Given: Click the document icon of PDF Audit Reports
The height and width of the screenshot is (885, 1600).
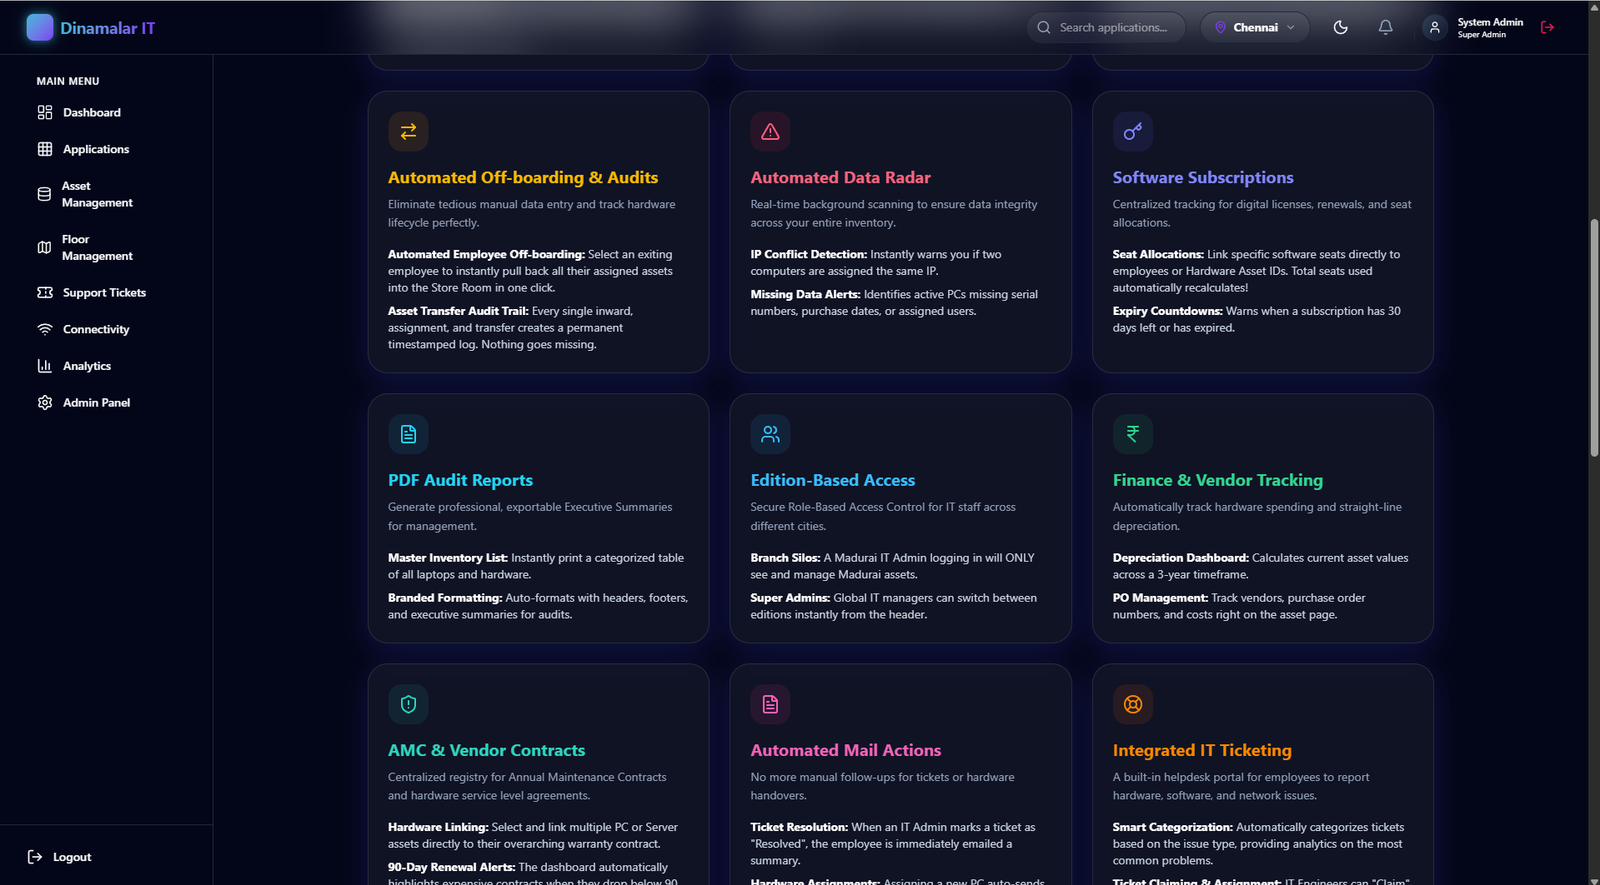Looking at the screenshot, I should point(408,434).
